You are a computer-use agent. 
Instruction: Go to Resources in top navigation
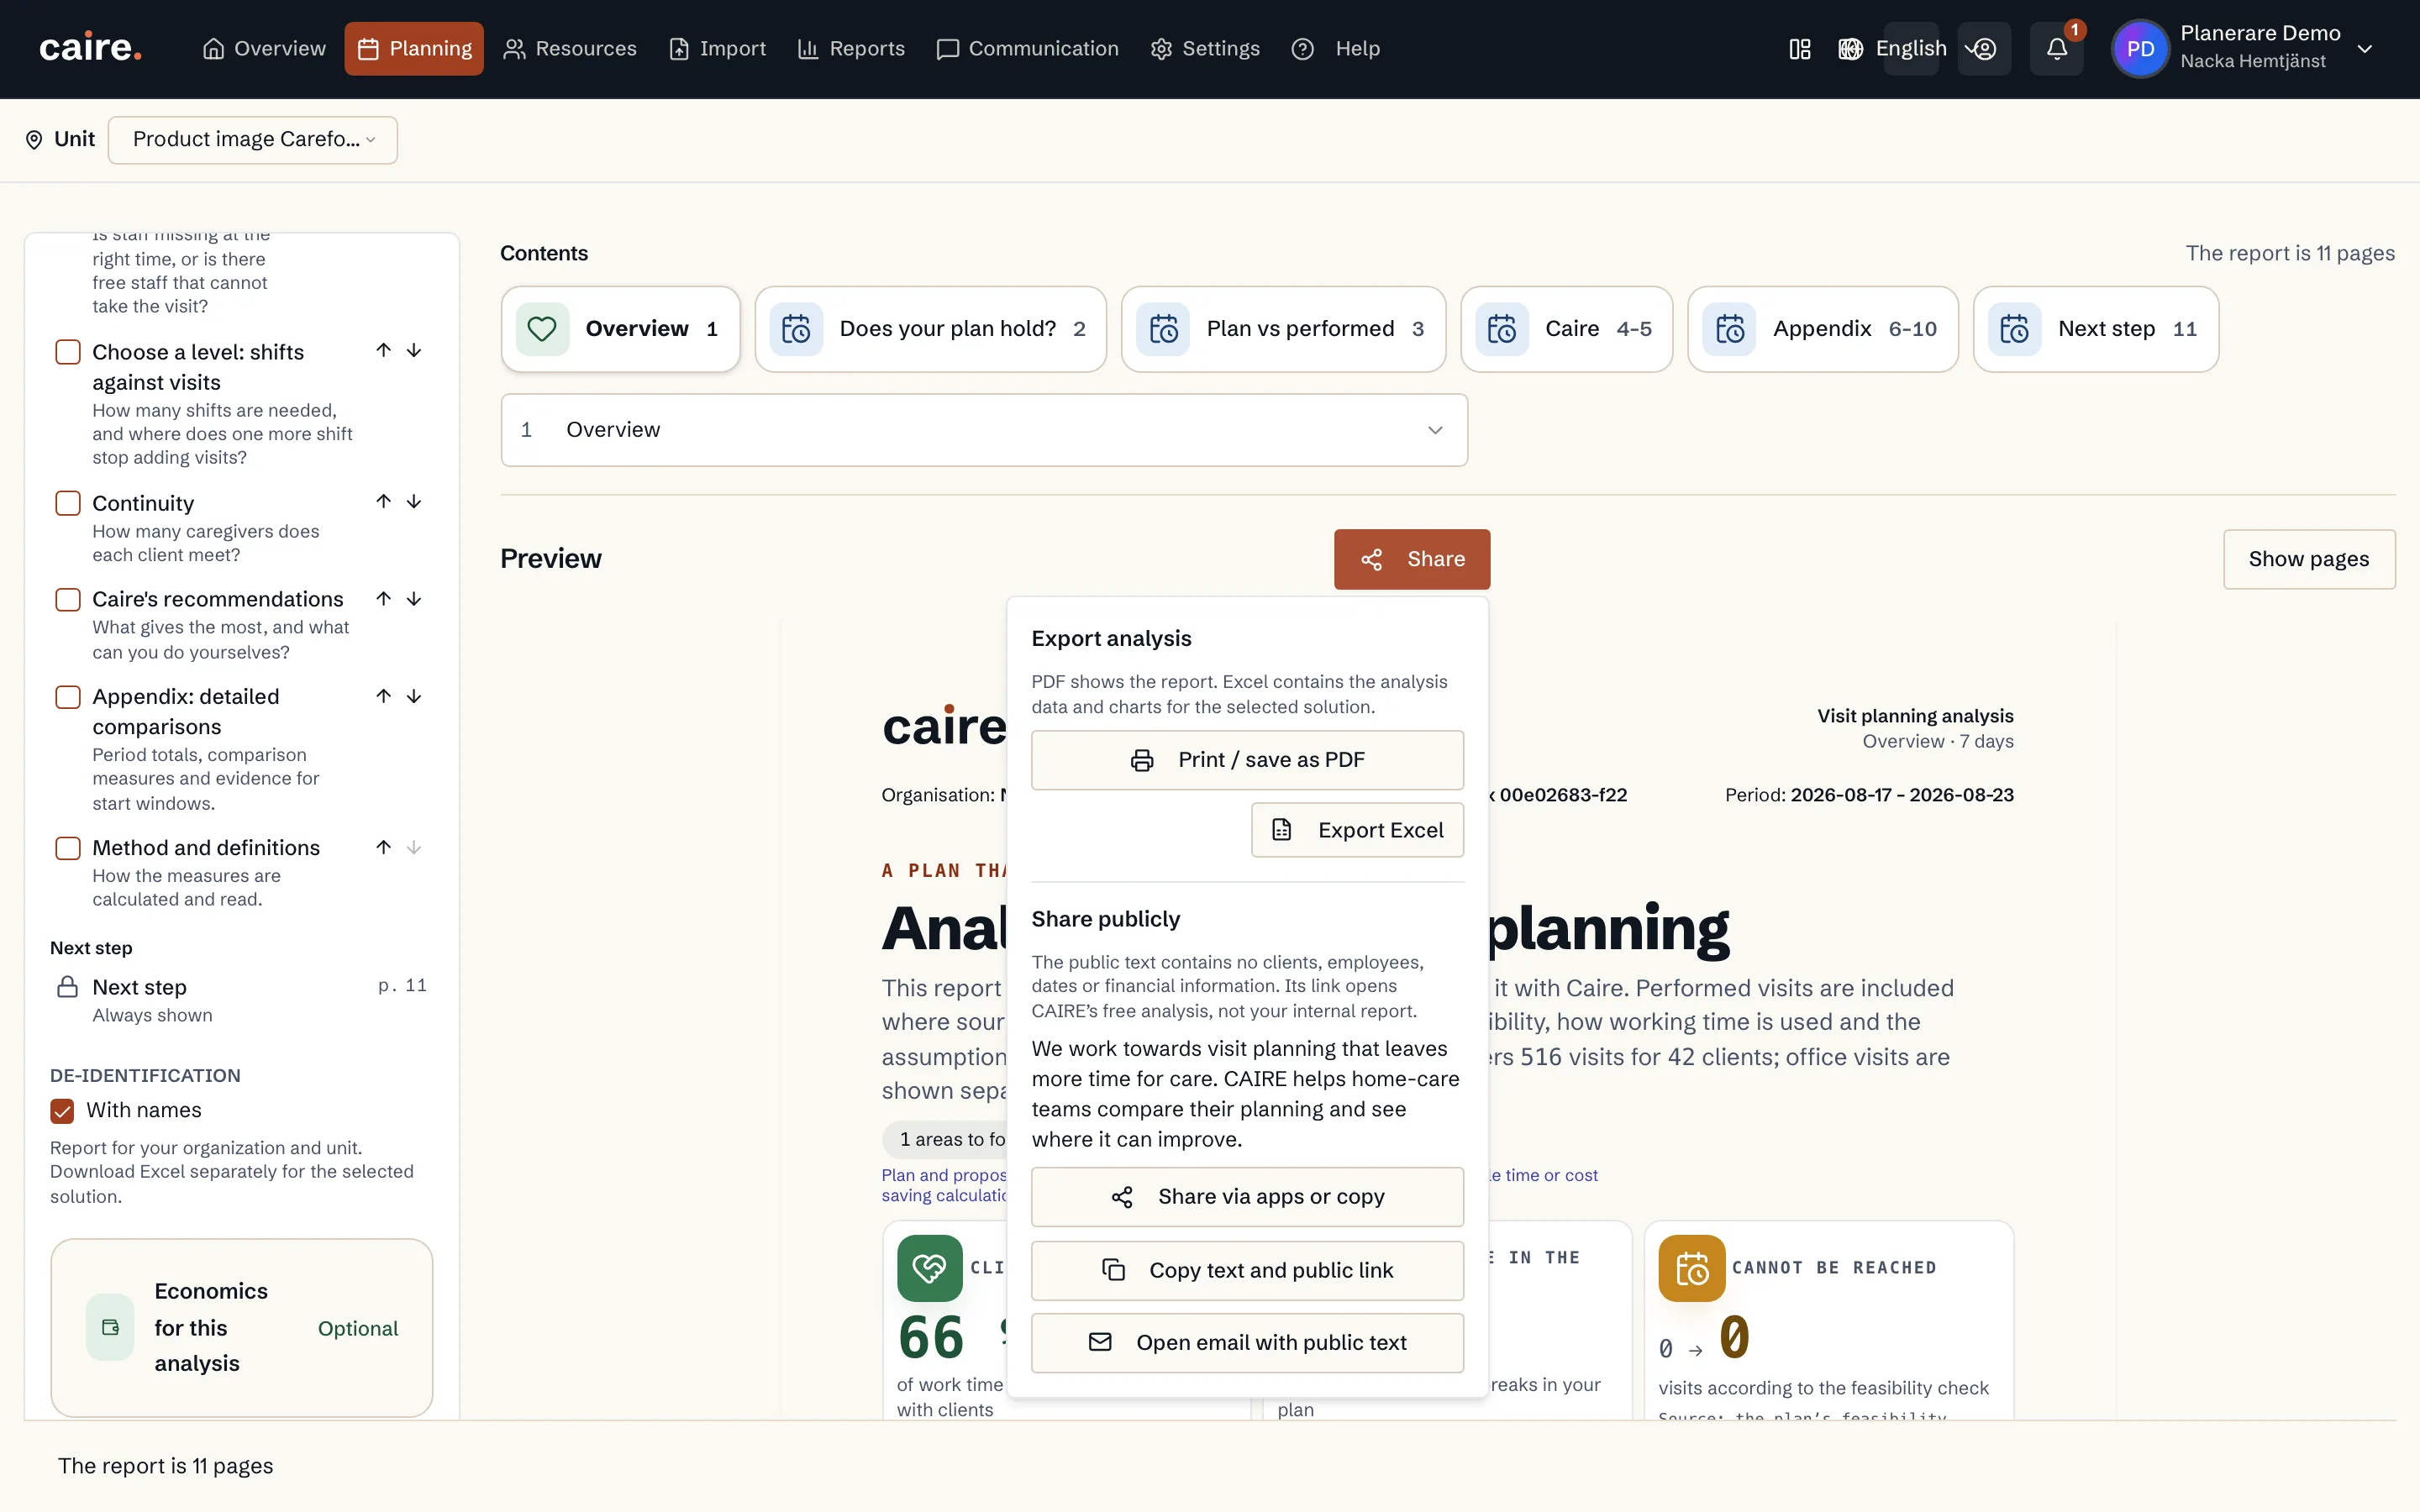click(x=570, y=49)
